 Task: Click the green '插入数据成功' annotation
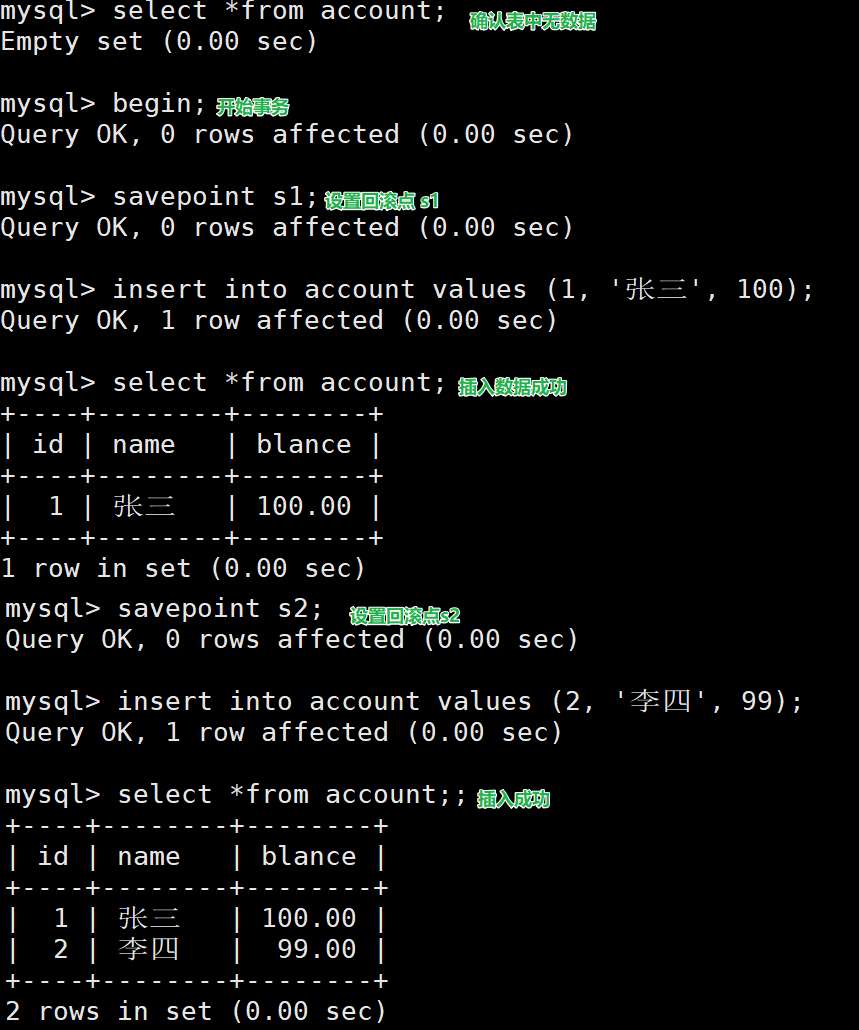pos(512,387)
